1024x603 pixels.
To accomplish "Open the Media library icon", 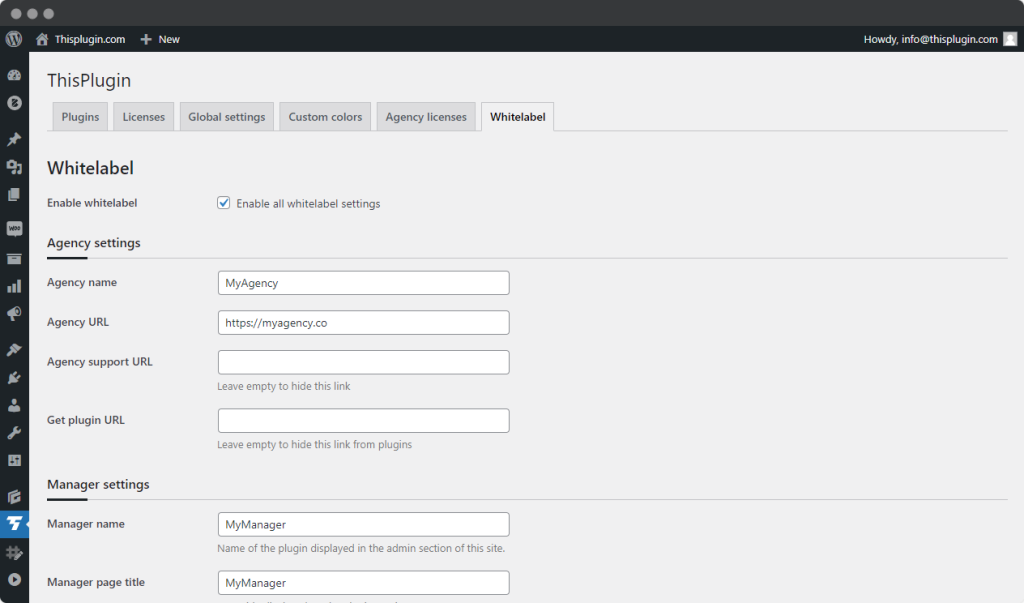I will click(14, 168).
